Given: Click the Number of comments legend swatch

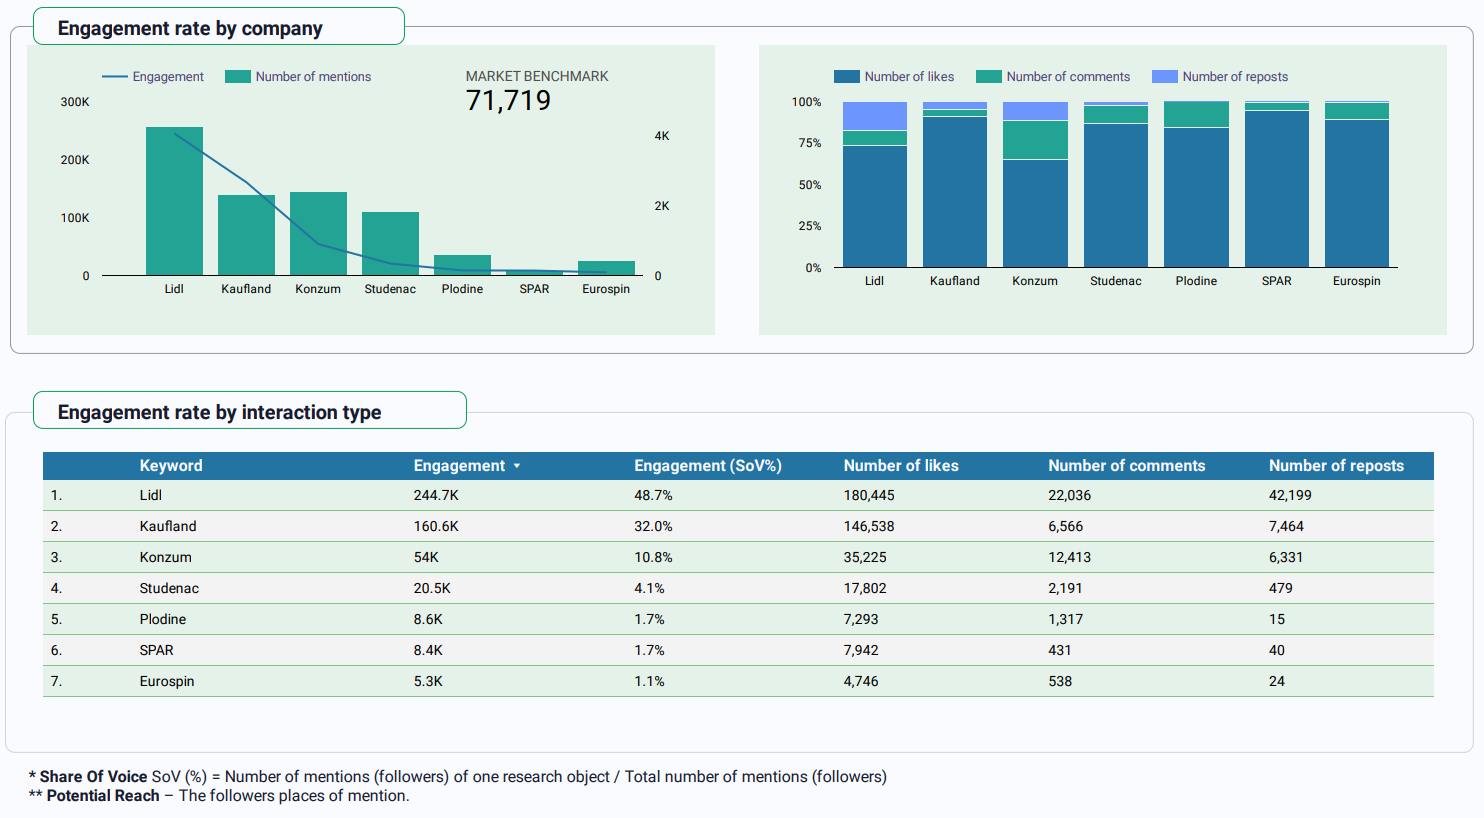Looking at the screenshot, I should pyautogui.click(x=988, y=77).
